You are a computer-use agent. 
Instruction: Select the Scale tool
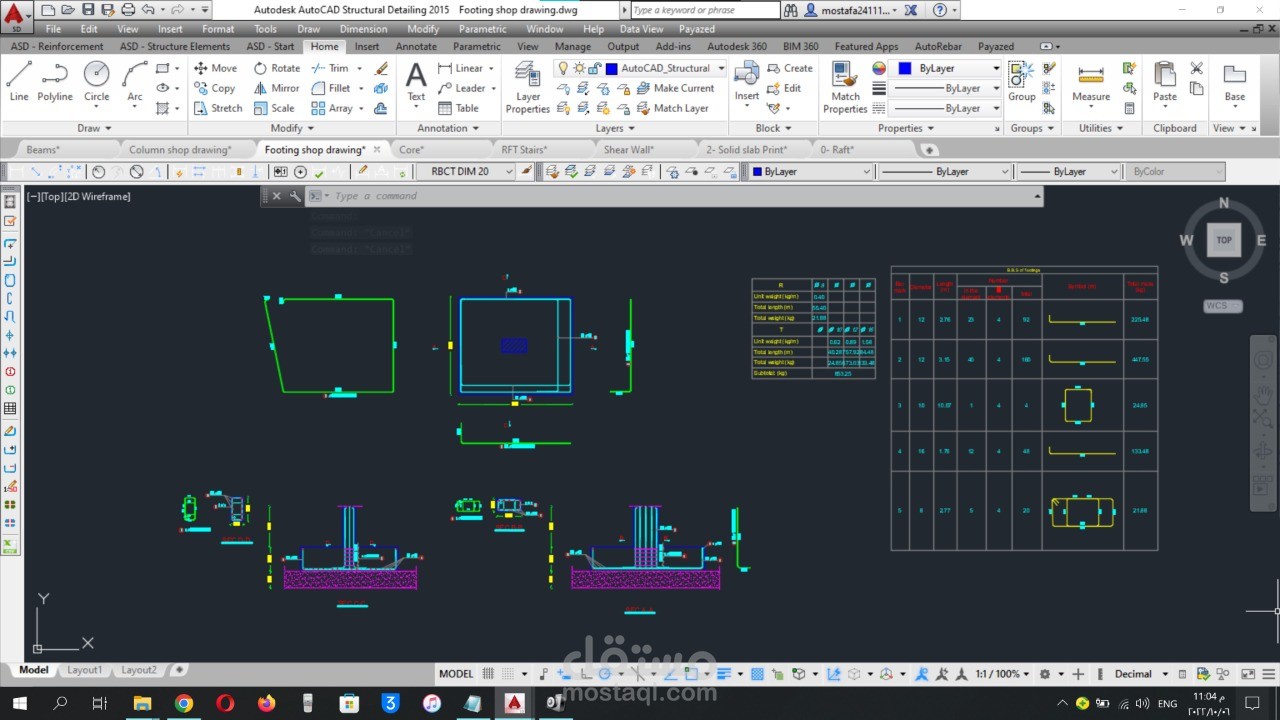274,108
